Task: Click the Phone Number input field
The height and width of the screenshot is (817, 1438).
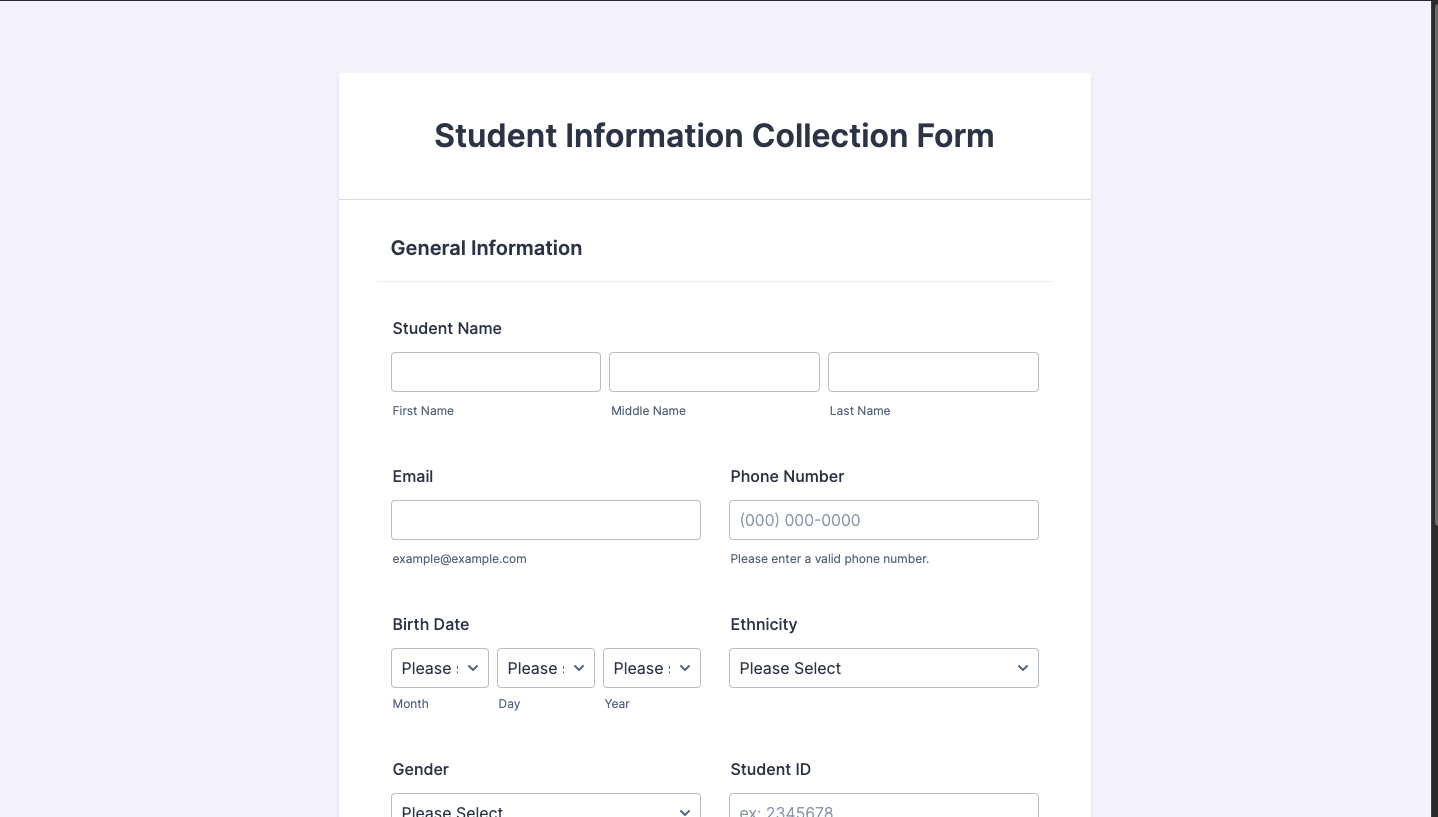Action: pos(883,520)
